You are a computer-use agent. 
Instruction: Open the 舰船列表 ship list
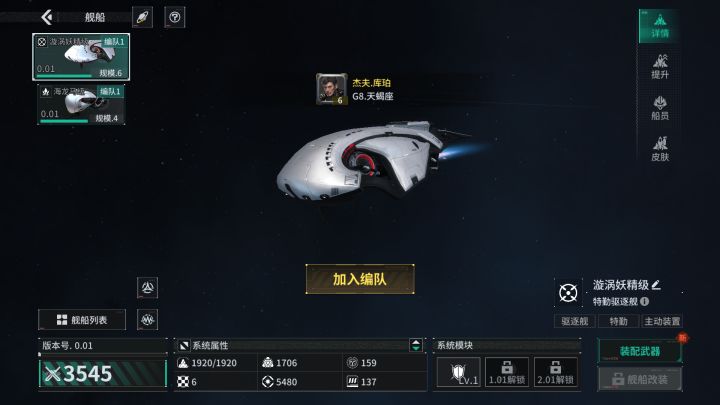click(82, 320)
